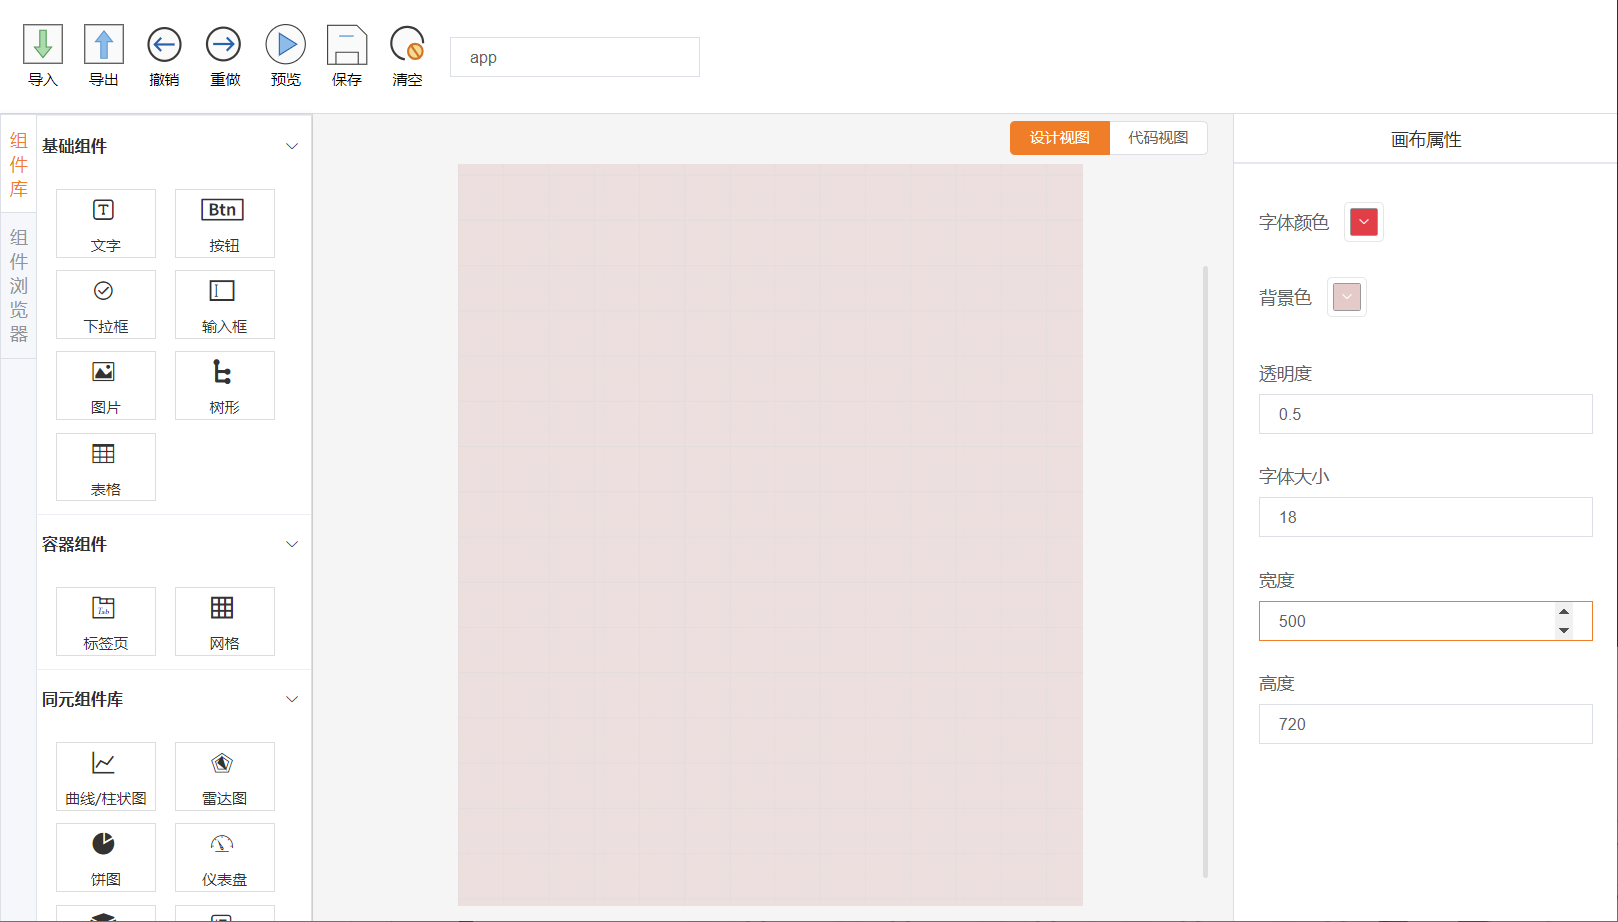Switch to 设计视图 design view
The image size is (1618, 922).
point(1060,138)
